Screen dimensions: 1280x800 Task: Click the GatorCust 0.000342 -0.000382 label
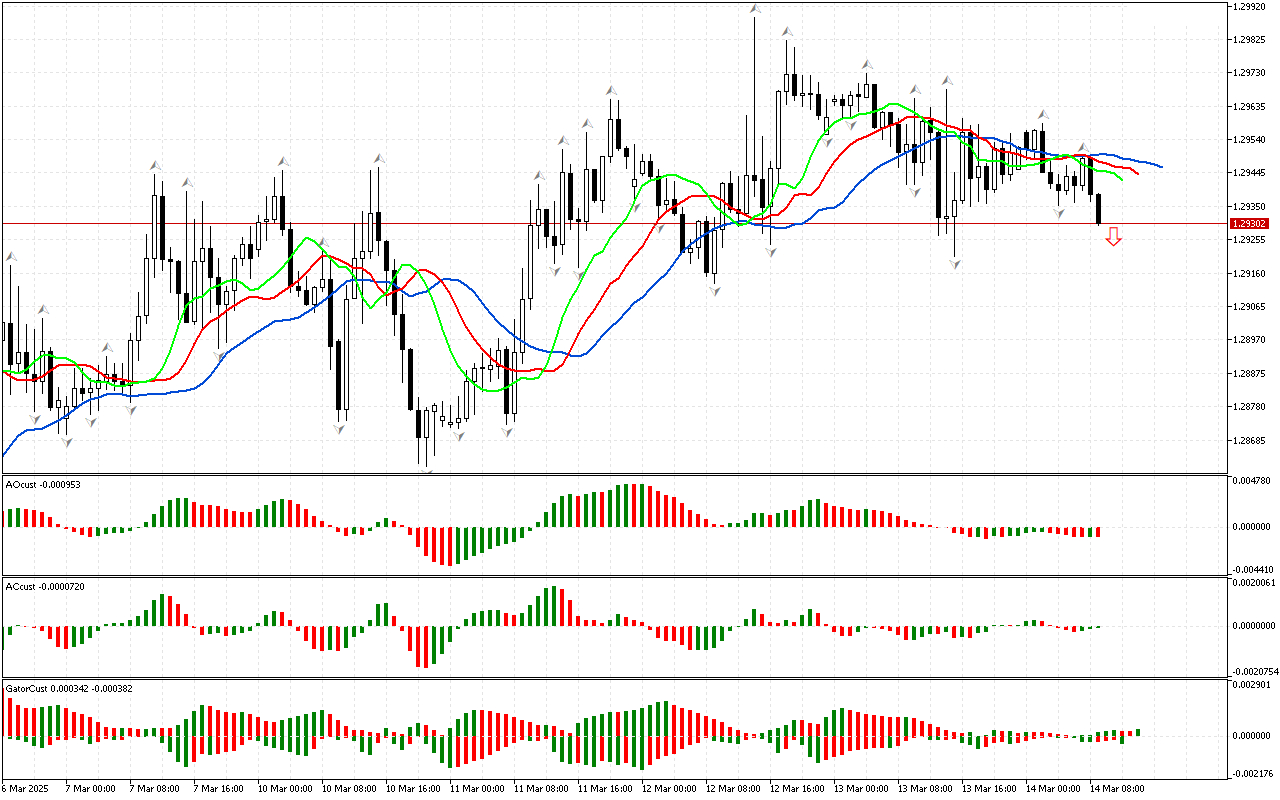click(69, 688)
